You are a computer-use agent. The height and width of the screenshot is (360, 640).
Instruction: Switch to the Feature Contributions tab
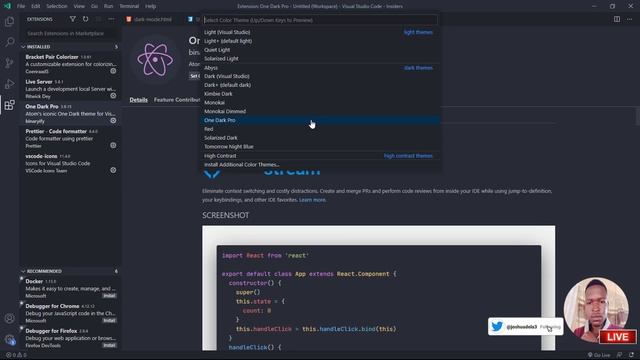pos(177,100)
